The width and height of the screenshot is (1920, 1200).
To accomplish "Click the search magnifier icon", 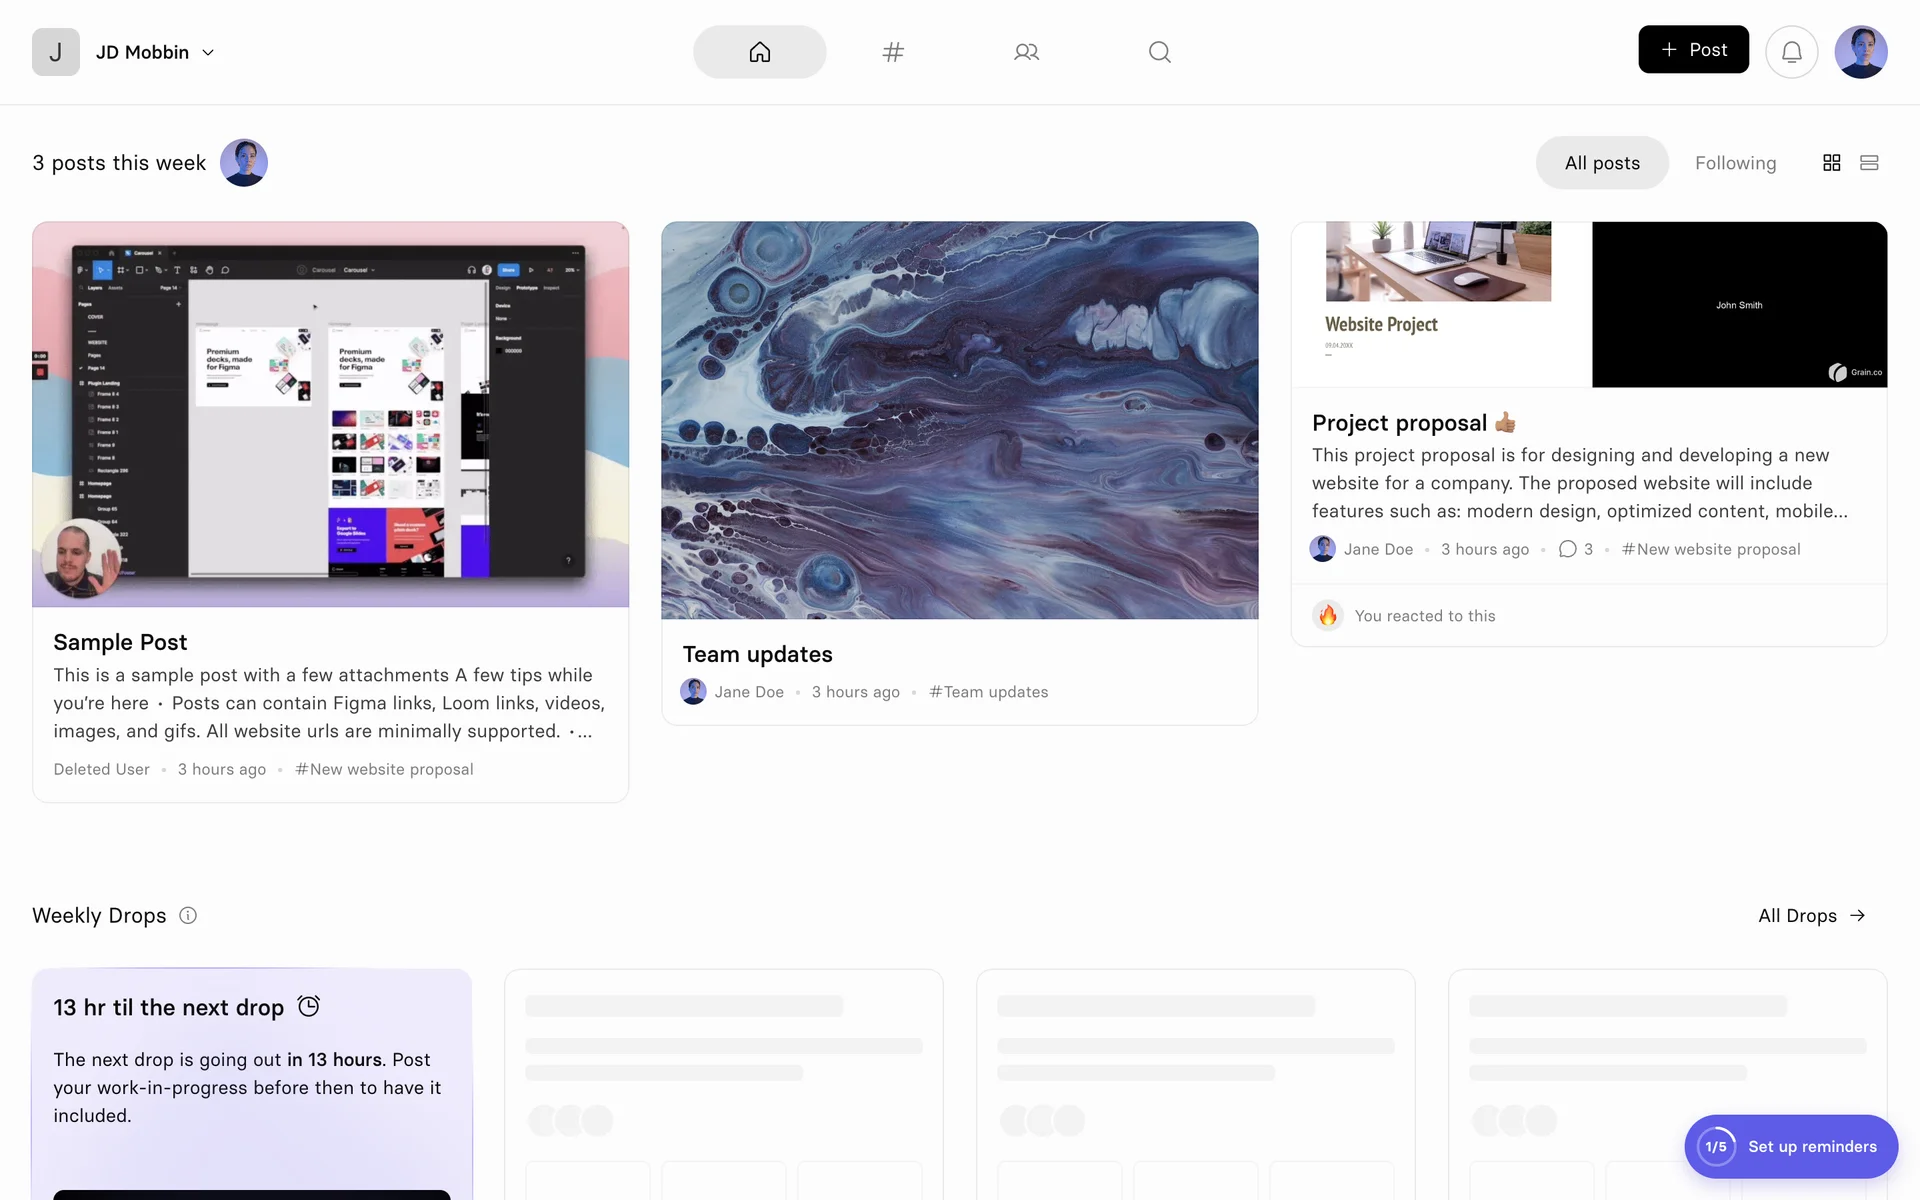I will pyautogui.click(x=1159, y=52).
